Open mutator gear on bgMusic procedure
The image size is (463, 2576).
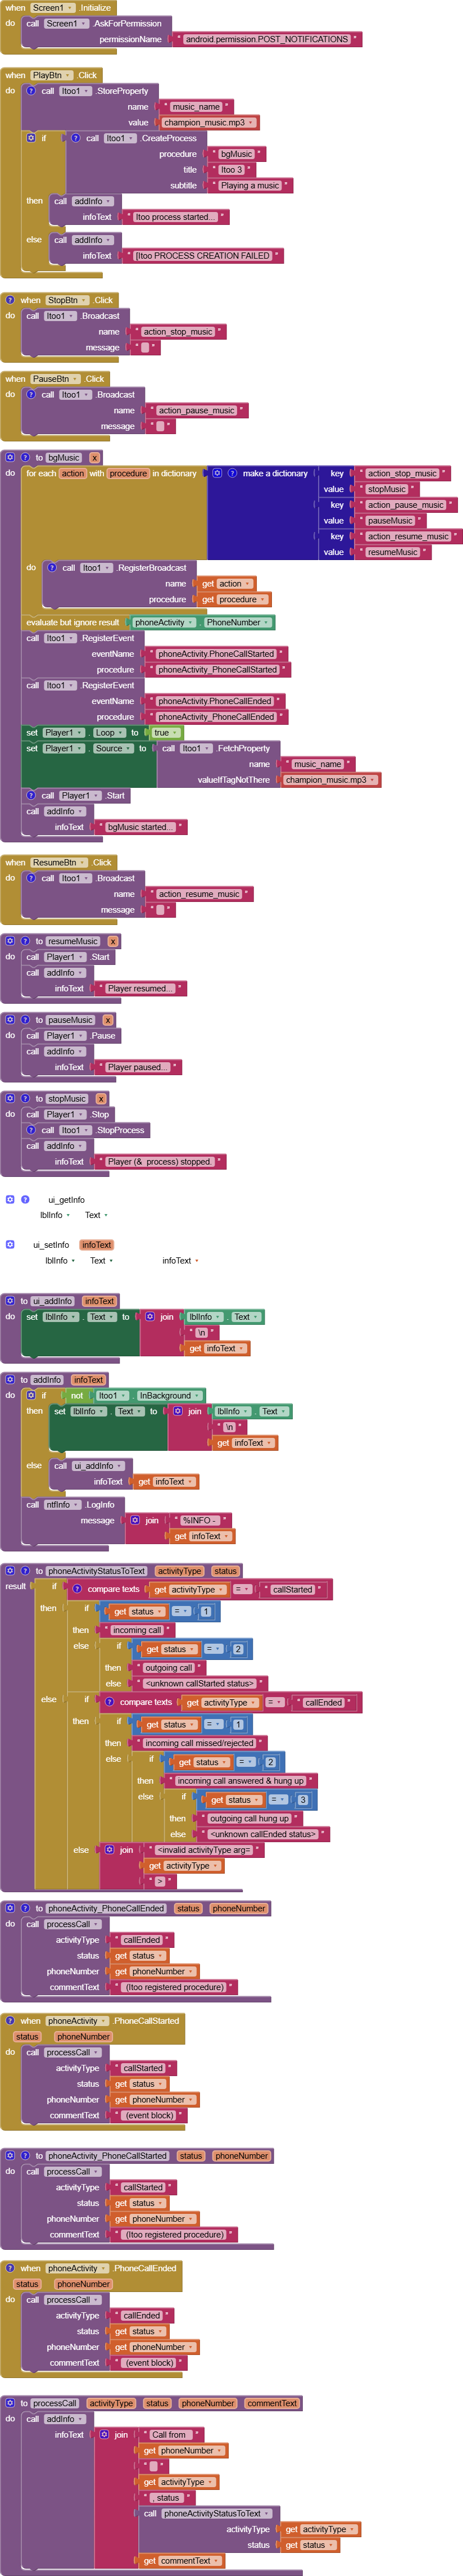click(10, 457)
